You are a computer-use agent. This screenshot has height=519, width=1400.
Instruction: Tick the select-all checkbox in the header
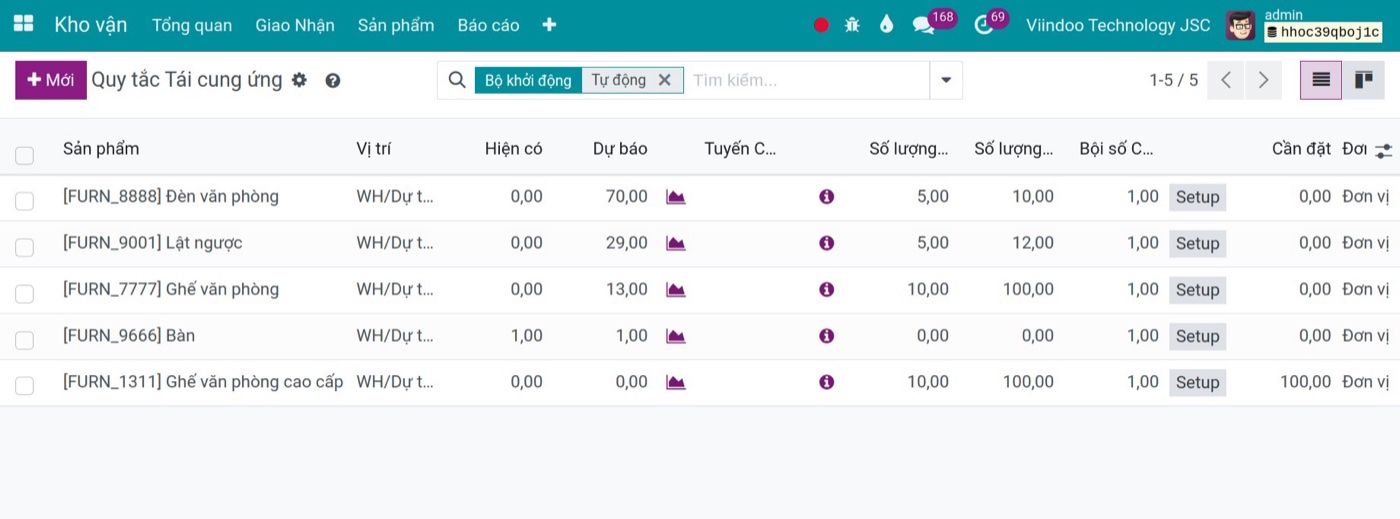(x=24, y=155)
